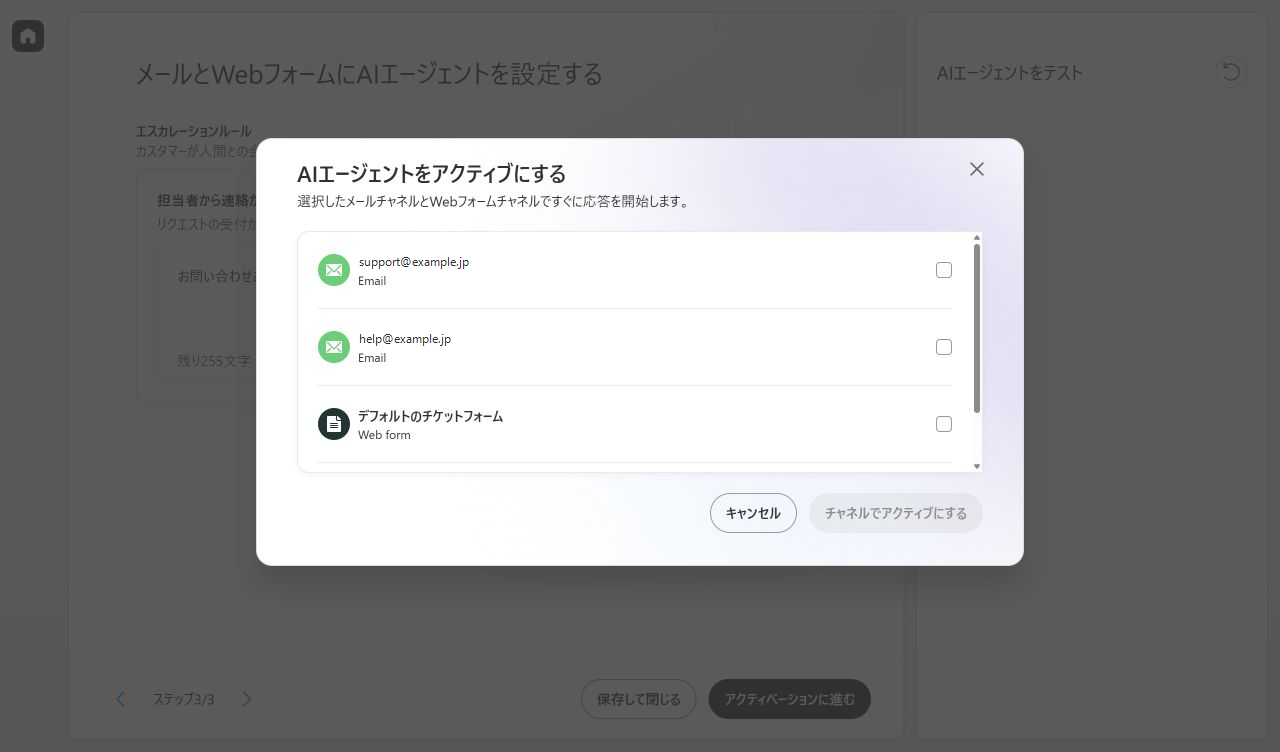Viewport: 1280px width, 752px height.
Task: Click the デフォルトのチケットフォーム label
Action: (431, 416)
